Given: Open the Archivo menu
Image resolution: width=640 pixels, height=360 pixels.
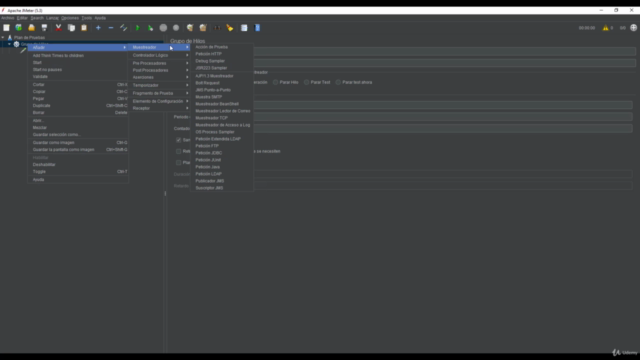Looking at the screenshot, I should pyautogui.click(x=7, y=18).
